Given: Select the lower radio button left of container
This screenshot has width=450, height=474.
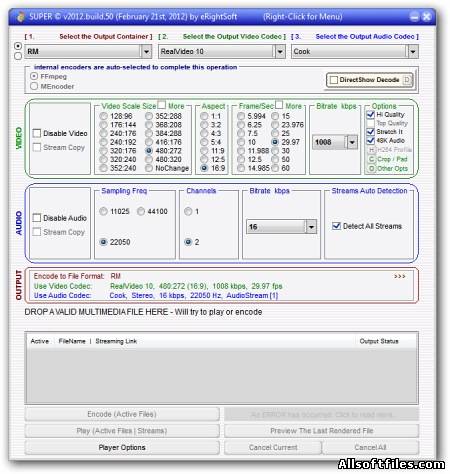Looking at the screenshot, I should pos(18,56).
